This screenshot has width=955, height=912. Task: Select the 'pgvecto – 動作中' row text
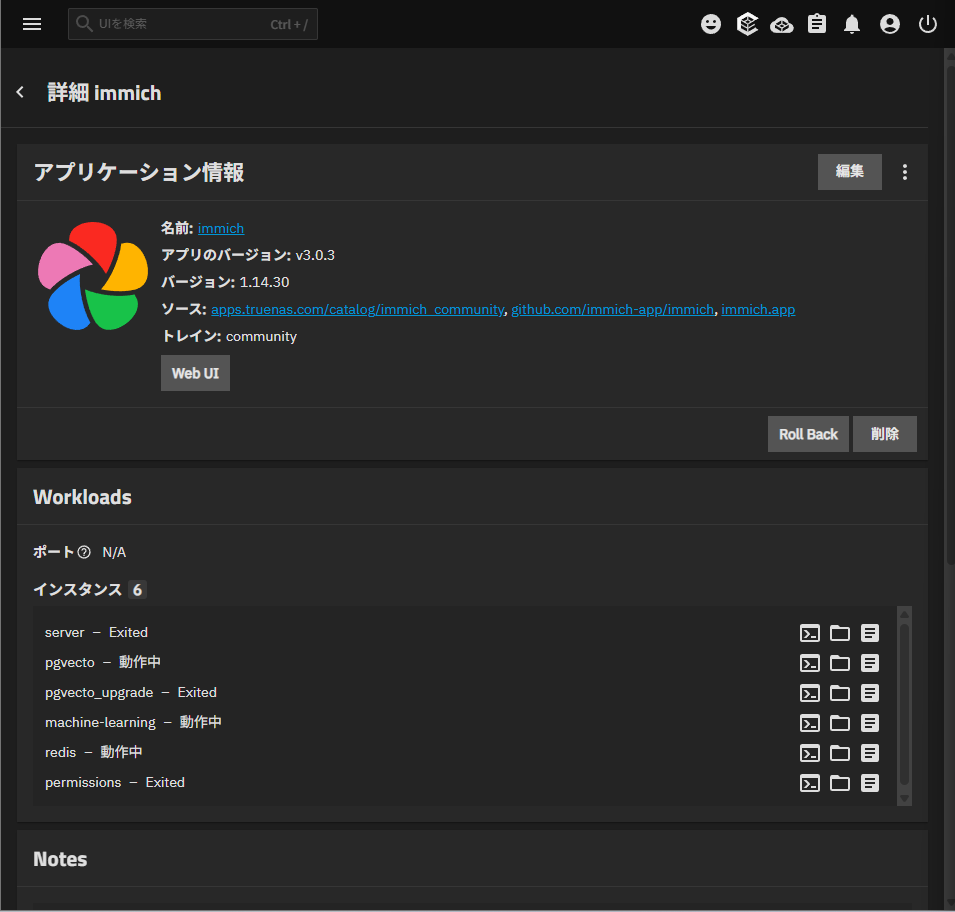[x=102, y=662]
